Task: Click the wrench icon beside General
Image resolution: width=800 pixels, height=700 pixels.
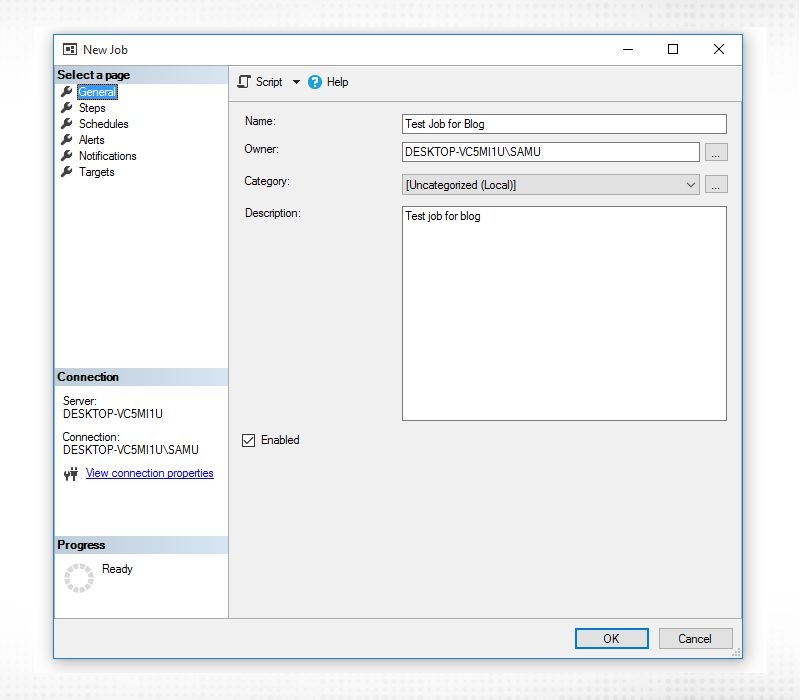Action: [x=66, y=91]
